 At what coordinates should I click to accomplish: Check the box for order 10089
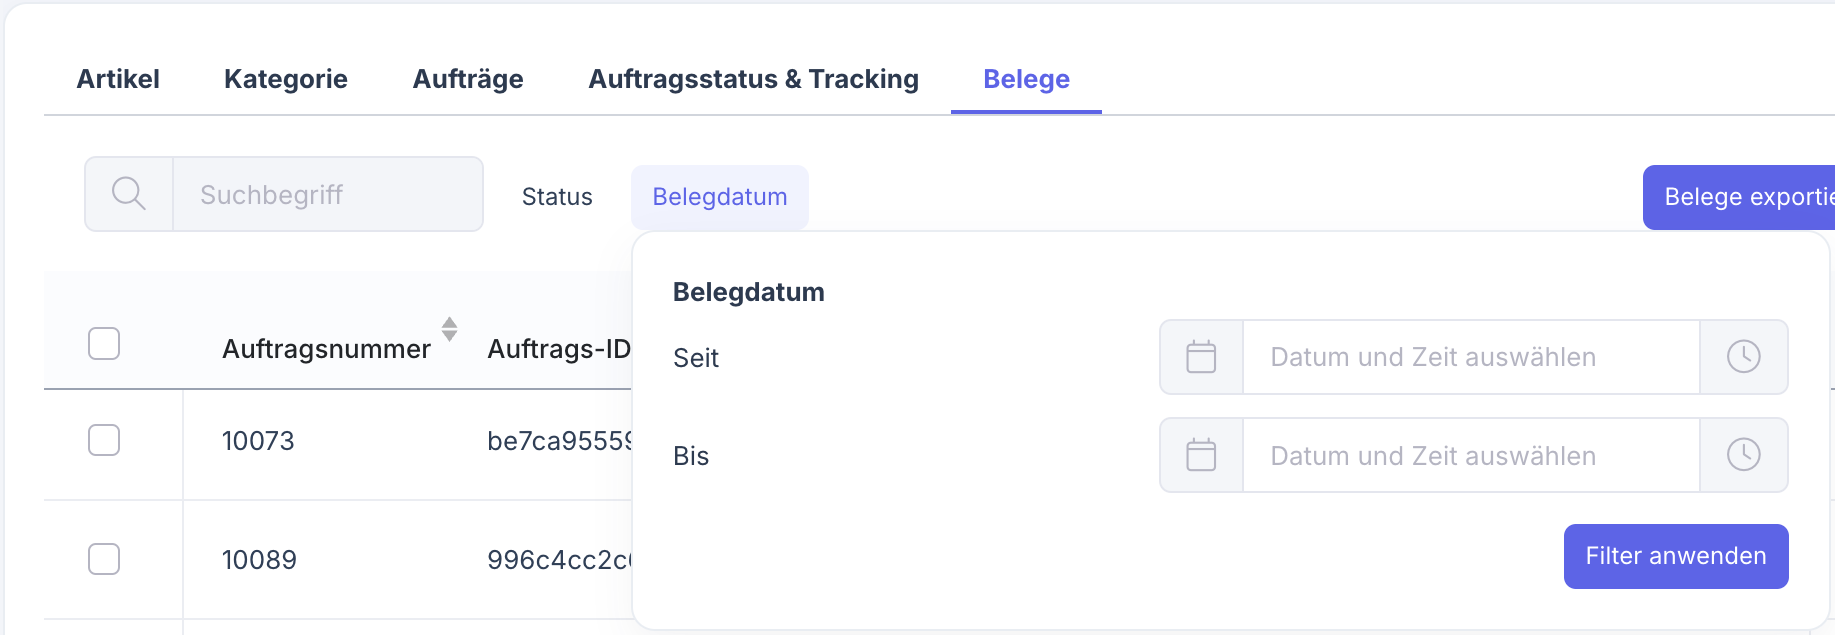[104, 559]
